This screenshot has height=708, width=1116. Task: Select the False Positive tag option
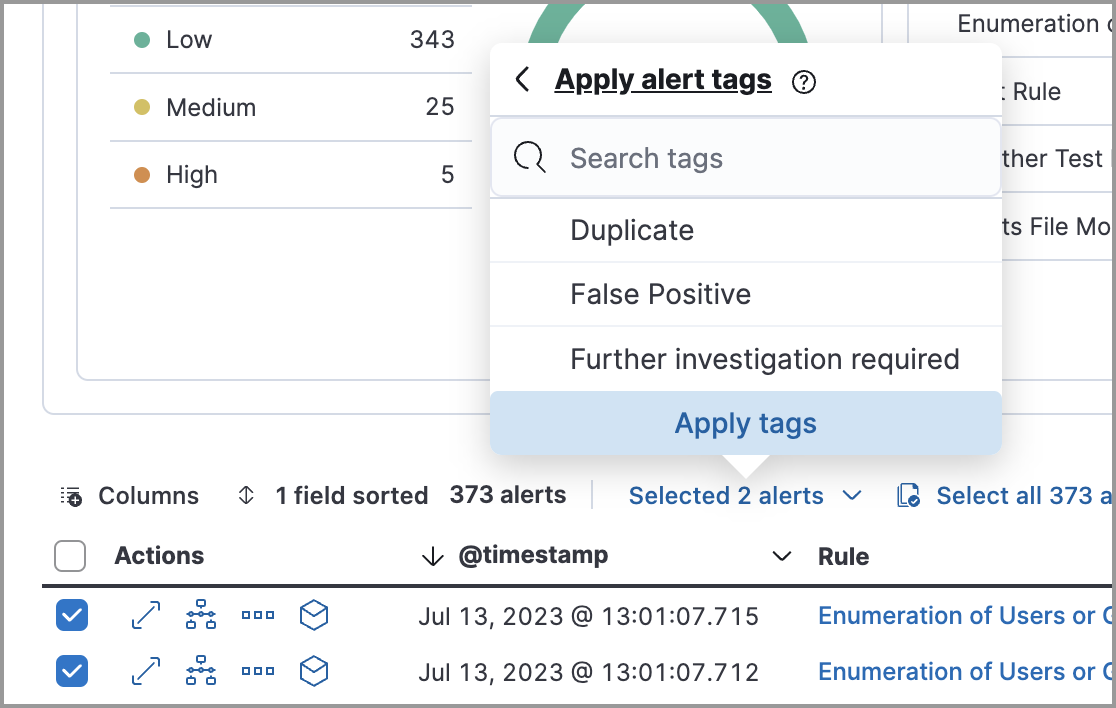pyautogui.click(x=660, y=293)
